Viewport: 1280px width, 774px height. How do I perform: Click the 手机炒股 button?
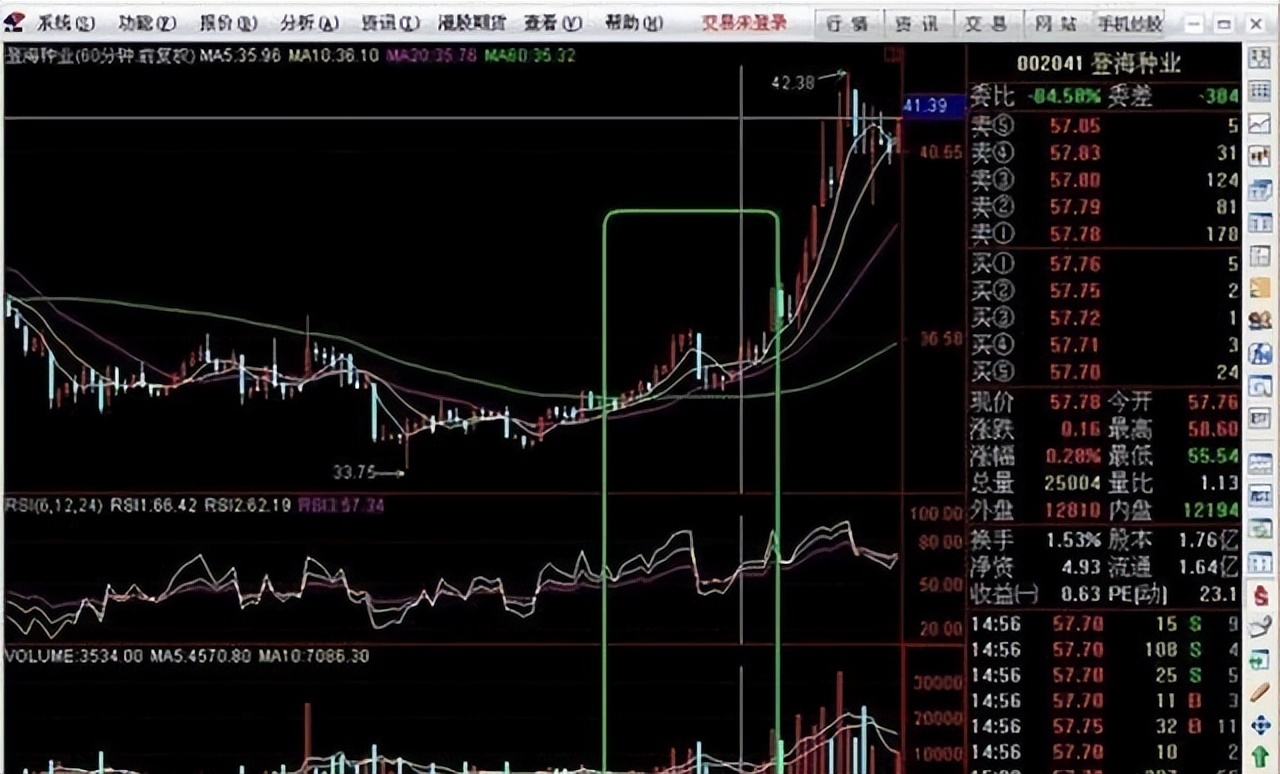click(x=1130, y=23)
